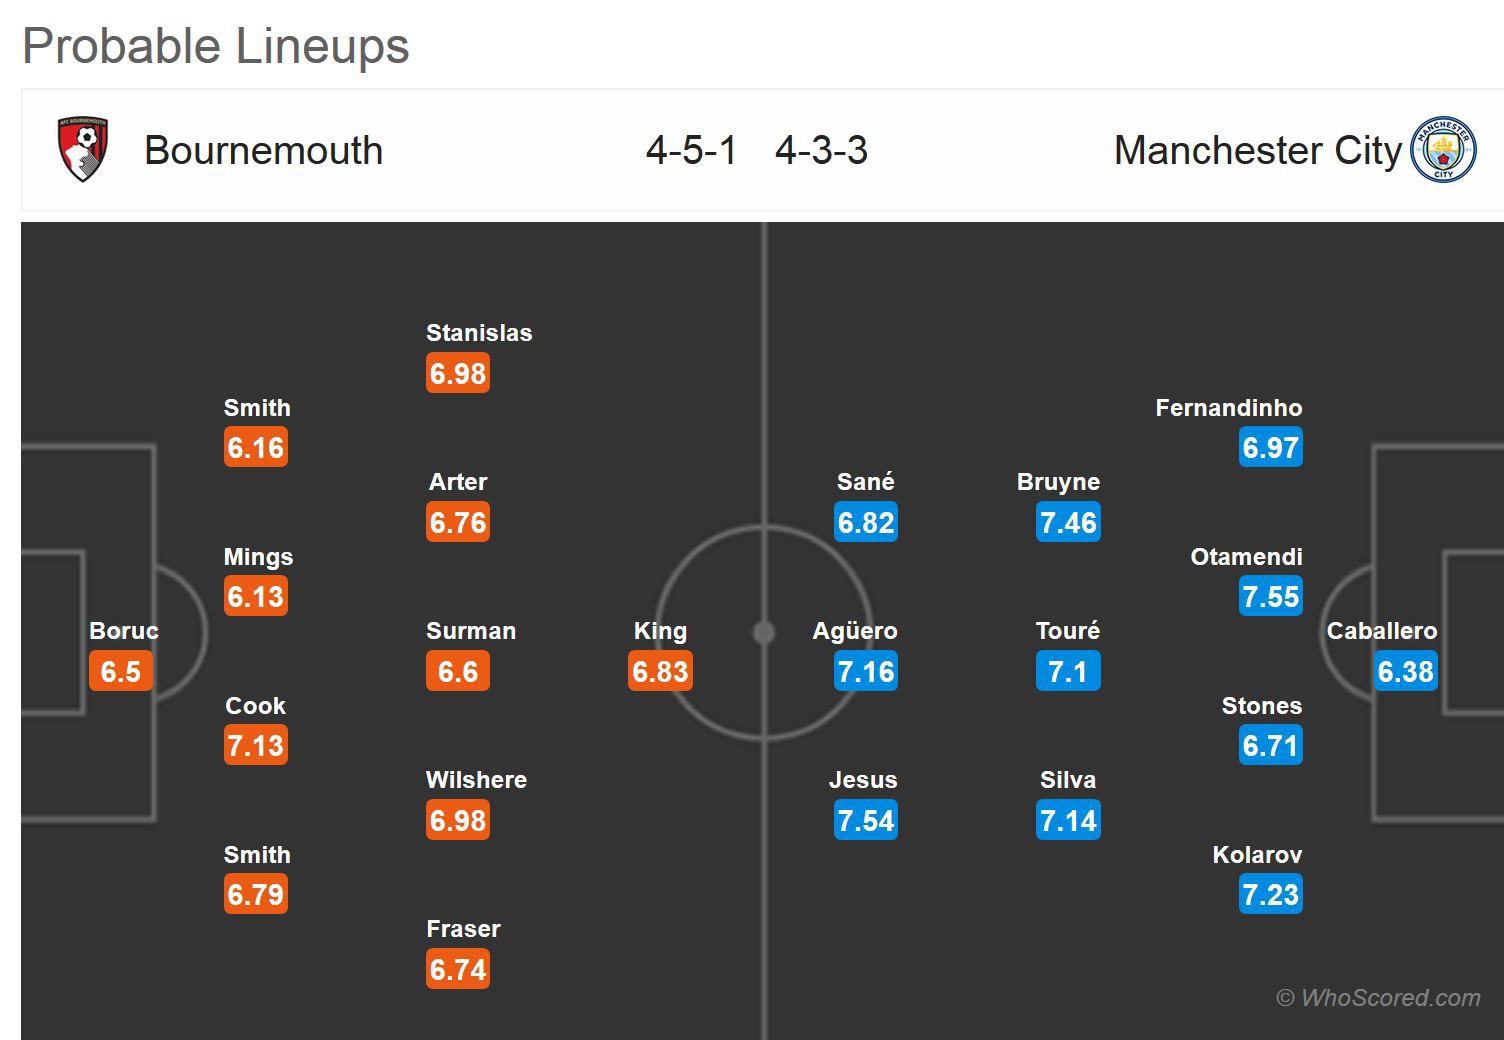
Task: Select Caballero's 6.38 goalkeeper rating
Action: tap(1405, 671)
